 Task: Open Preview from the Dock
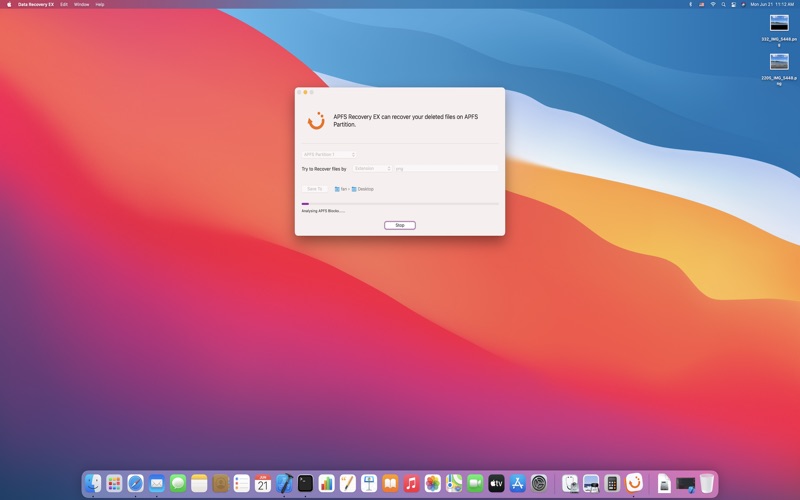pos(591,483)
